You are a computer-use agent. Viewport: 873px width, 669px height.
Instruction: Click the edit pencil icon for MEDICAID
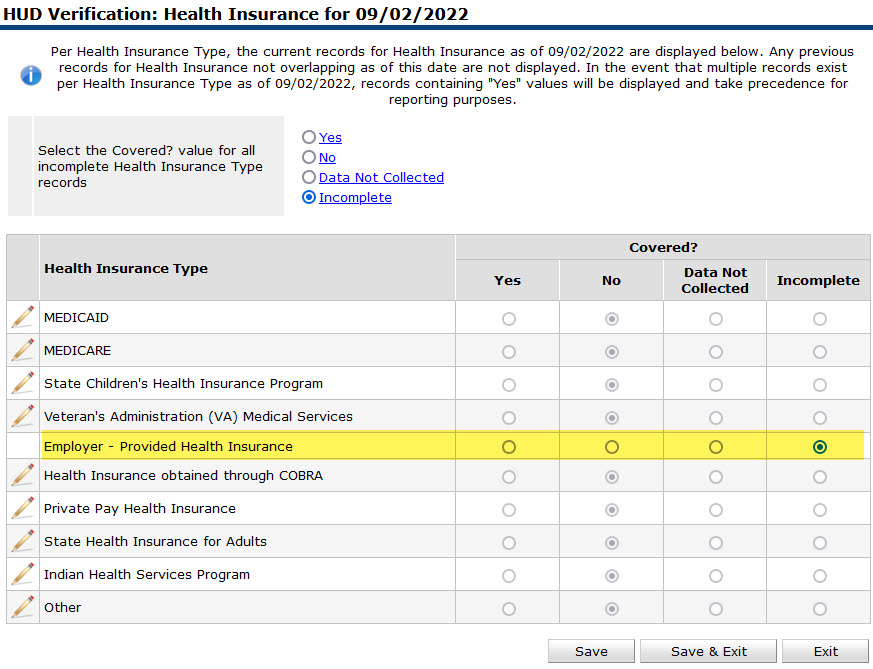pyautogui.click(x=21, y=317)
